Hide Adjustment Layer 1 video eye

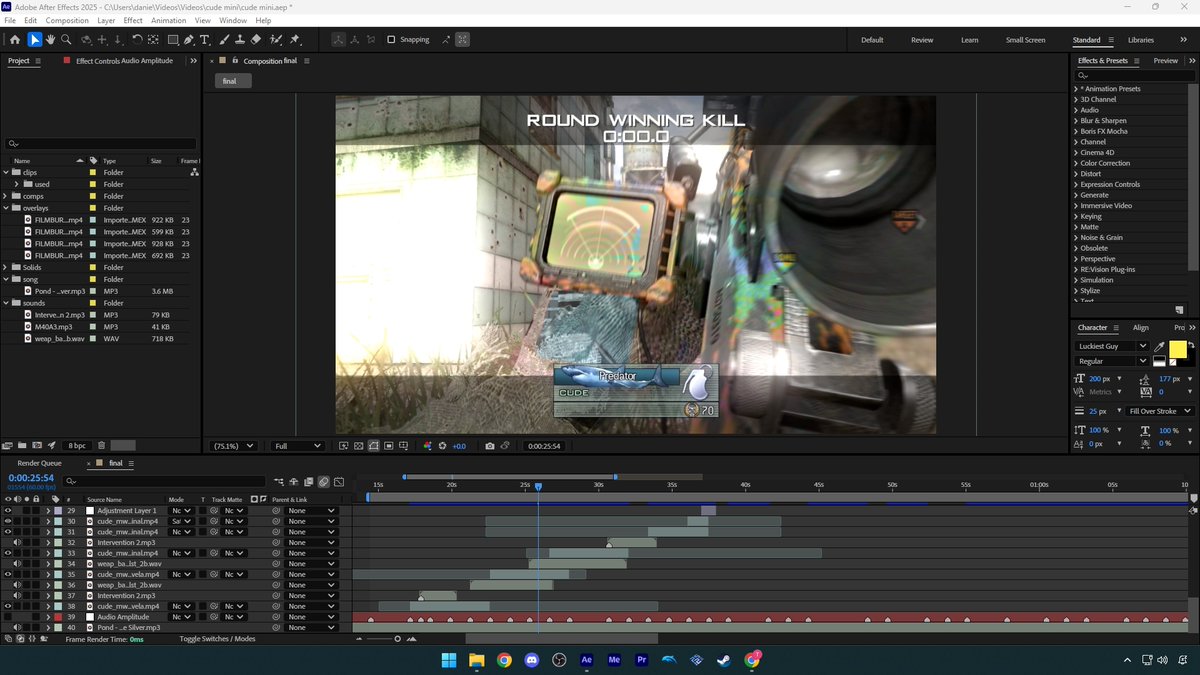point(8,511)
